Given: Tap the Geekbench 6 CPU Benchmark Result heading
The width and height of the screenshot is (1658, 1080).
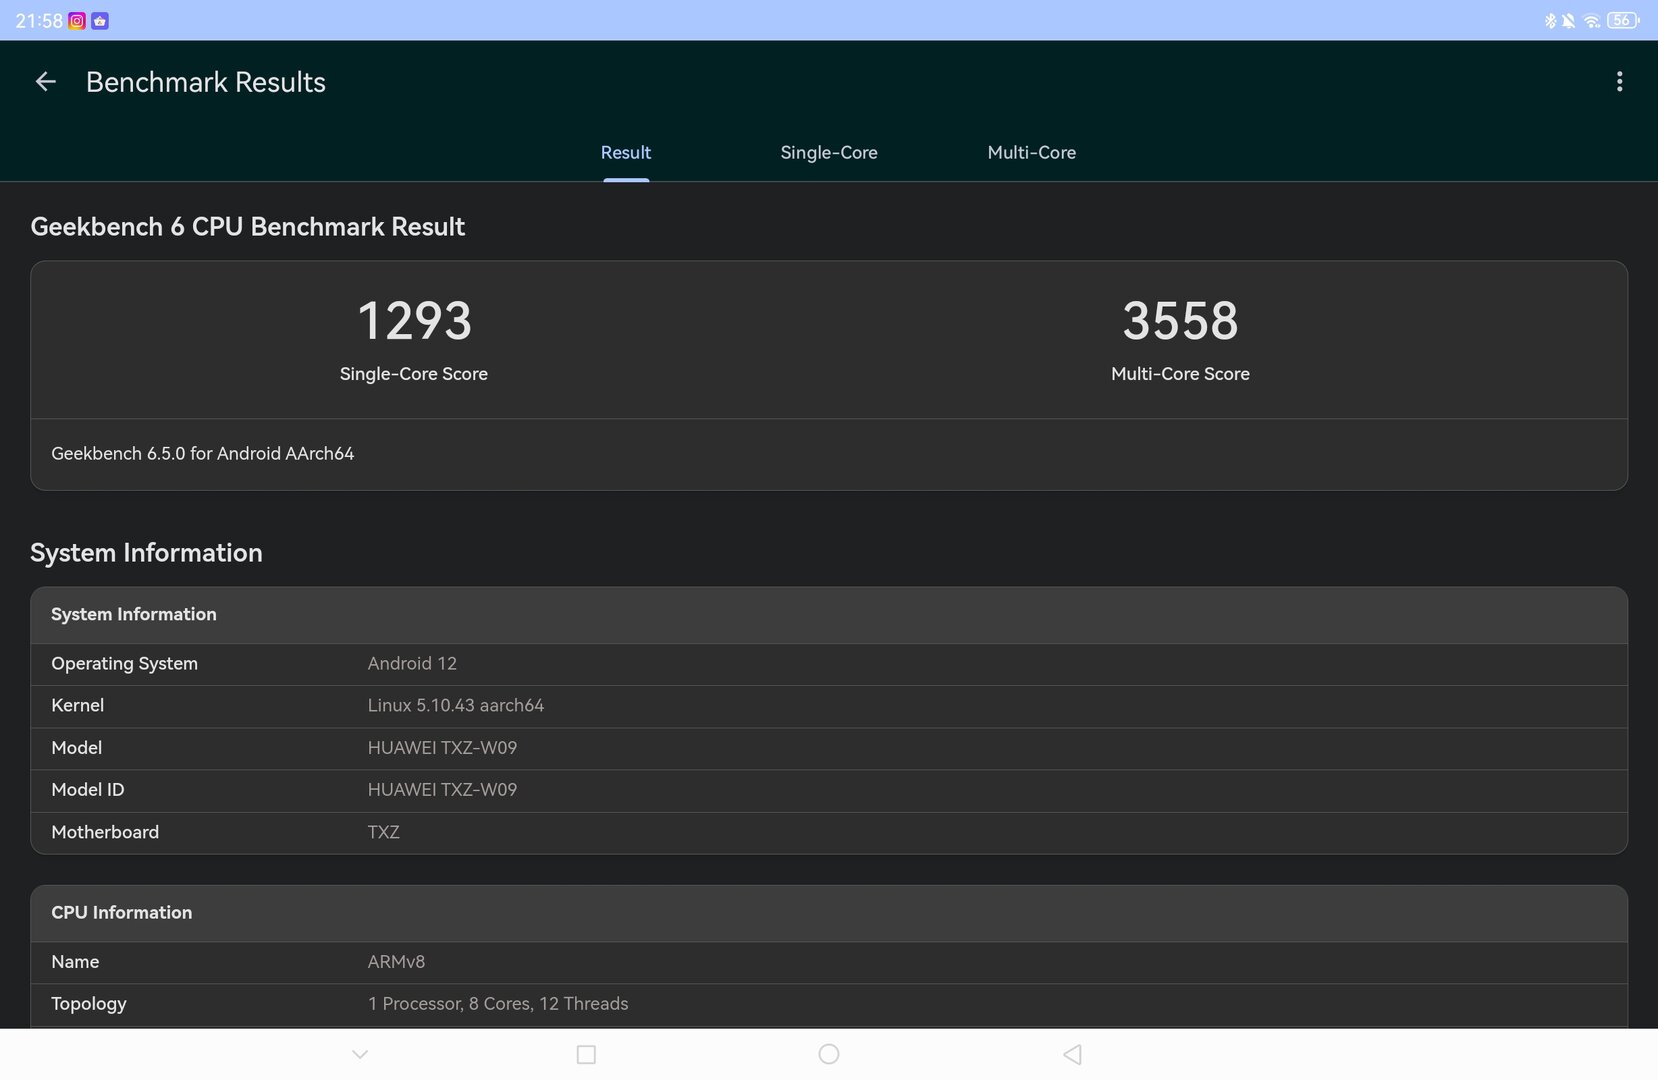Looking at the screenshot, I should 248,227.
